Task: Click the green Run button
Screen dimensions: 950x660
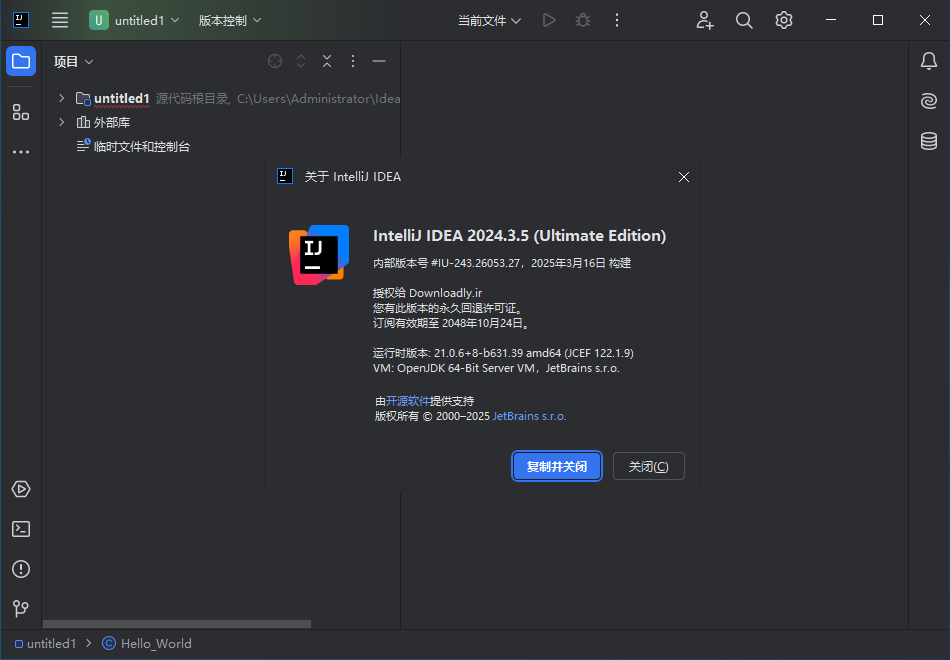Action: (549, 20)
